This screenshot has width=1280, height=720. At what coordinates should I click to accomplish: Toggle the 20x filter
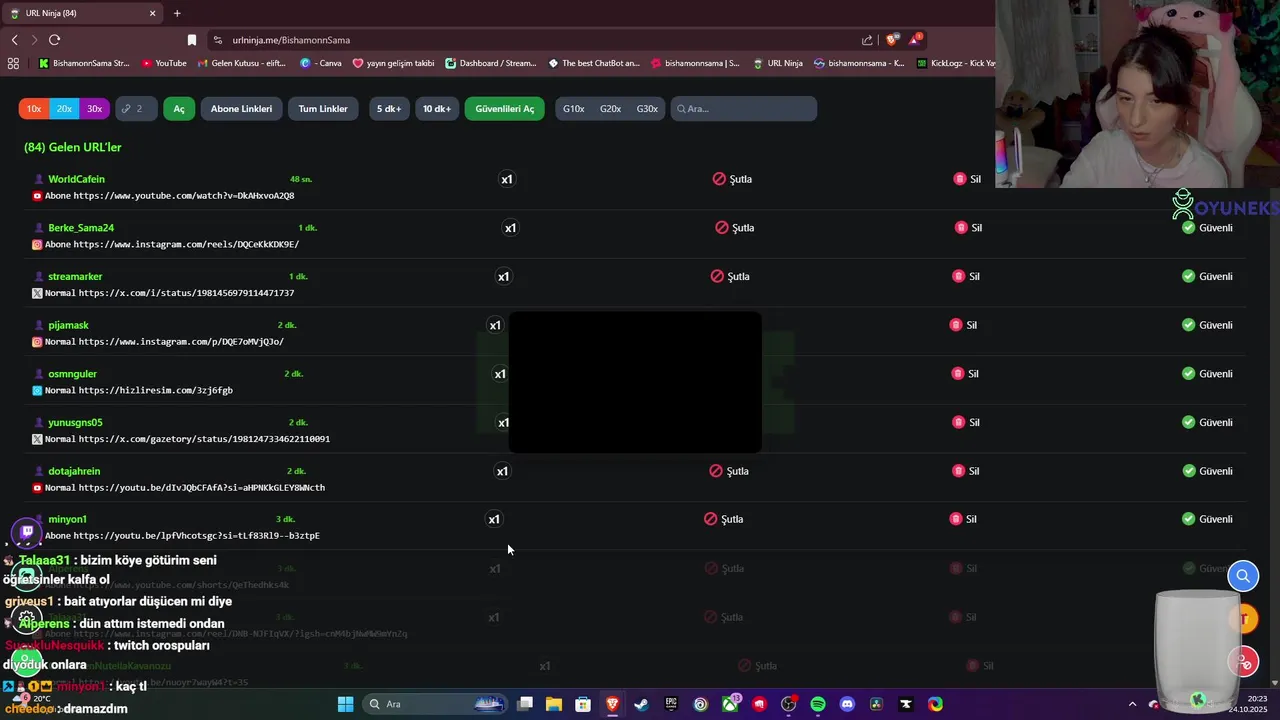pos(64,109)
